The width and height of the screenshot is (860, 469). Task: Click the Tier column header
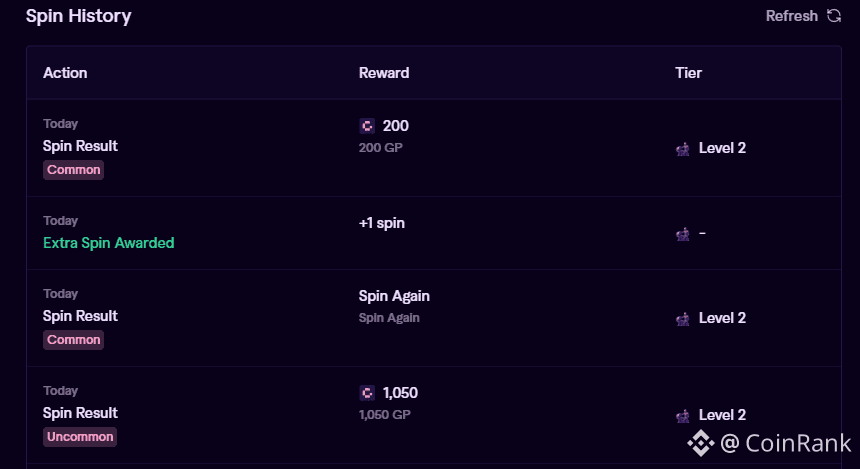coord(688,73)
